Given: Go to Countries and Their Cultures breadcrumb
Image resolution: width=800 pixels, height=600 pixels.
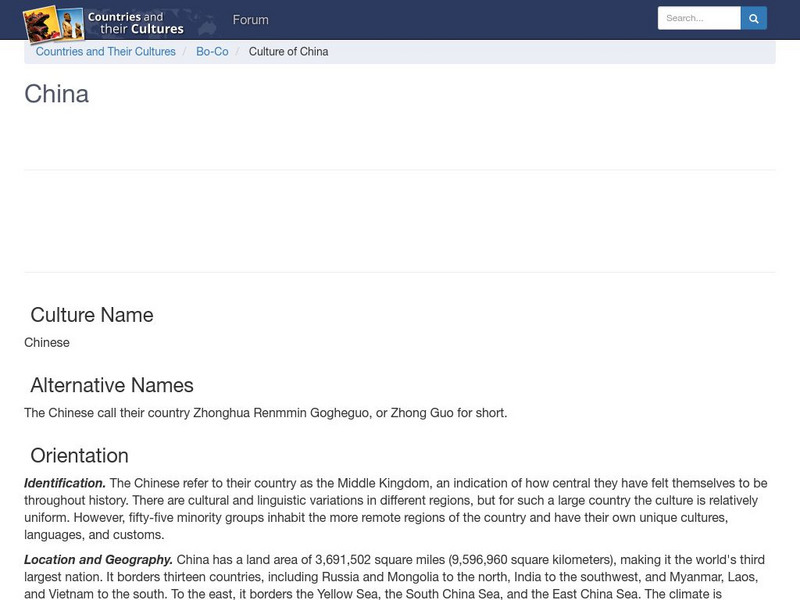Looking at the screenshot, I should 106,52.
